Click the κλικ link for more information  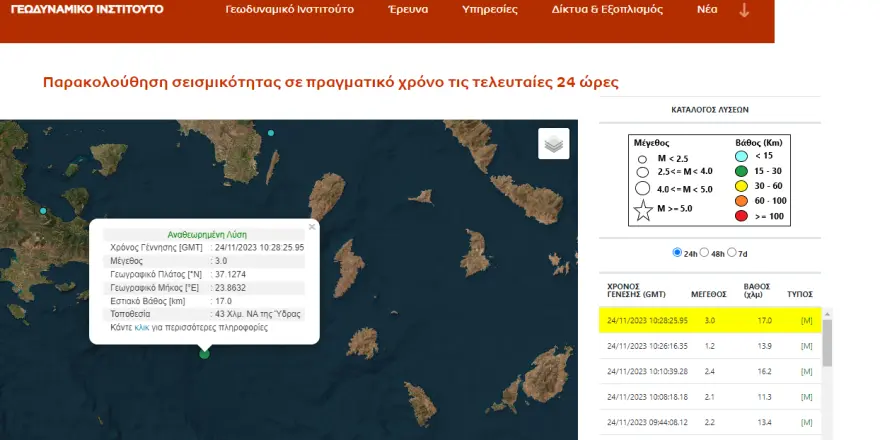click(x=143, y=327)
